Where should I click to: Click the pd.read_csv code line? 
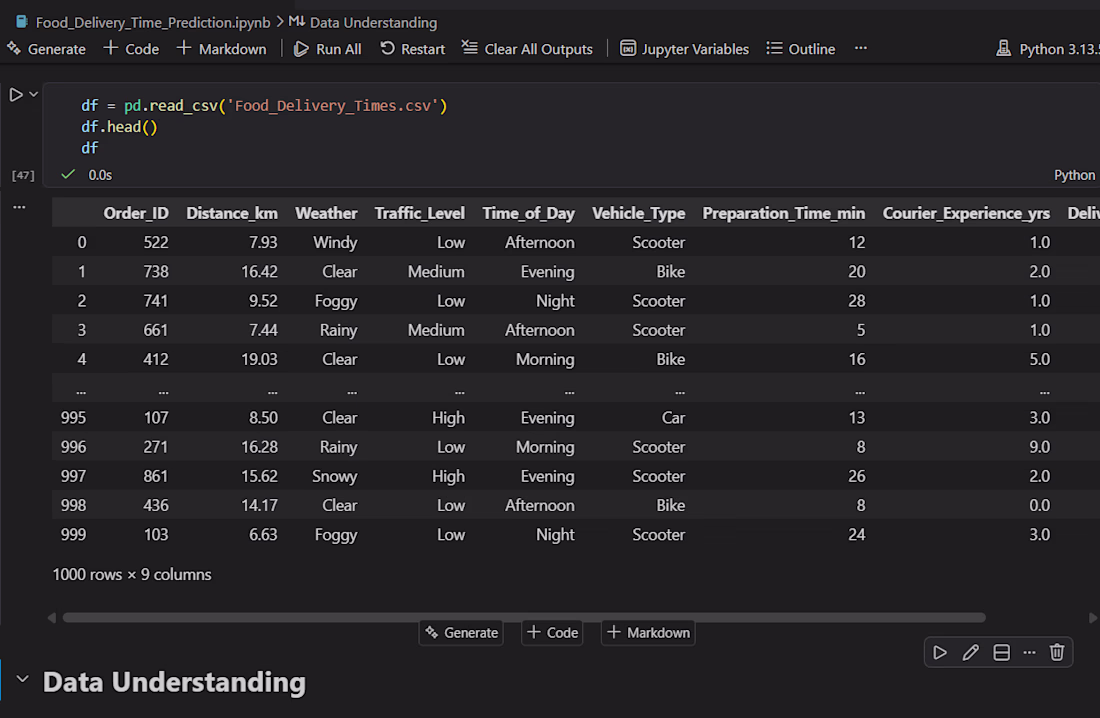(x=264, y=106)
